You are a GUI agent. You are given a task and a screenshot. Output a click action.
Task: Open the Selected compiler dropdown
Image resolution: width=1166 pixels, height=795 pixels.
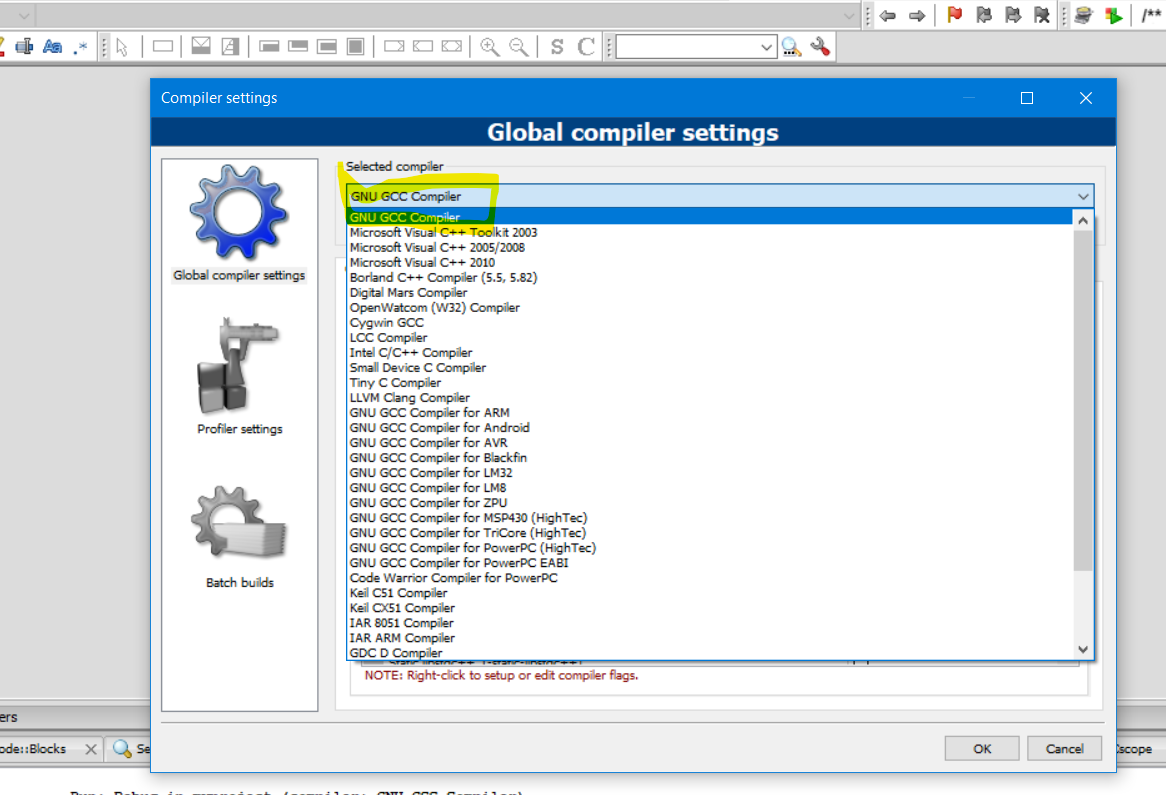point(1083,196)
